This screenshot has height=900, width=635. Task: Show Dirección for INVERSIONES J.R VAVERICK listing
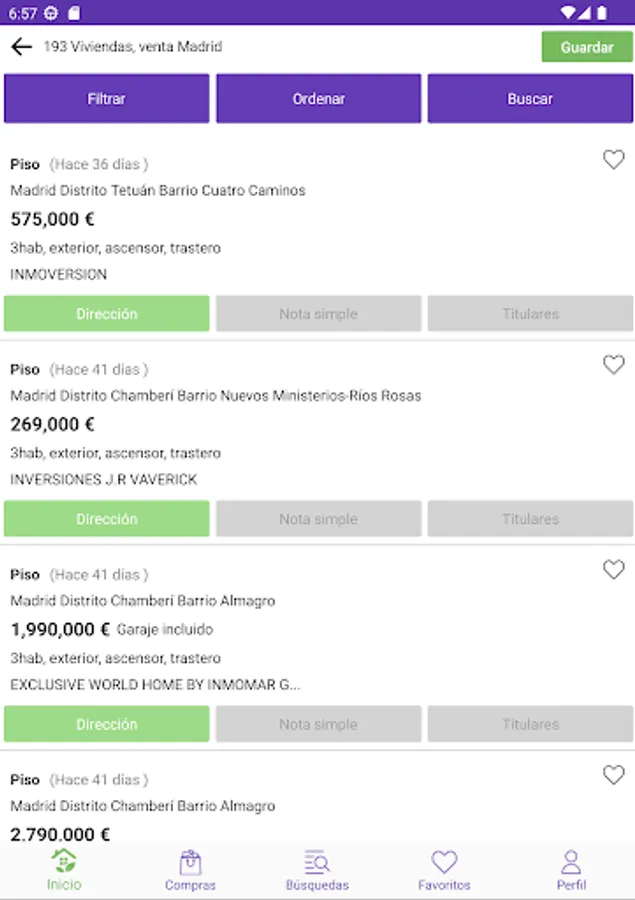(106, 519)
